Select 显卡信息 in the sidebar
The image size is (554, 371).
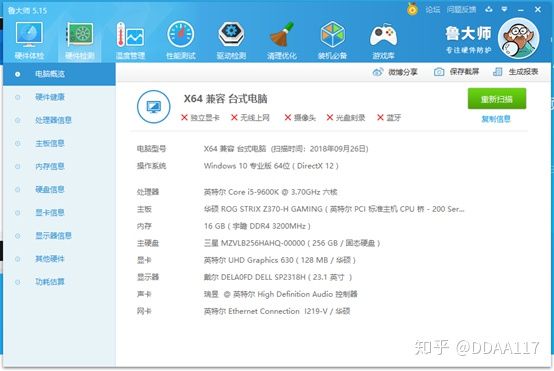59,213
